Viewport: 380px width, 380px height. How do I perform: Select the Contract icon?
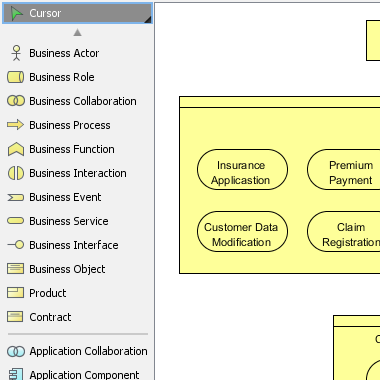click(x=15, y=317)
